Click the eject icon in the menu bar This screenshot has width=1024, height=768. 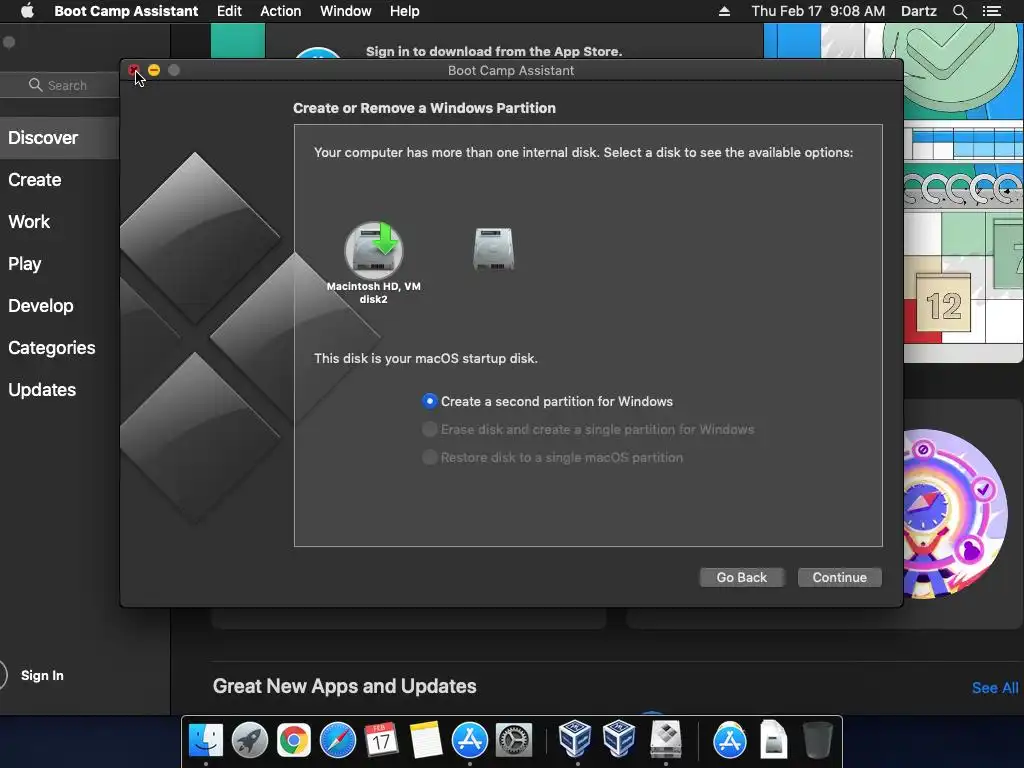click(x=724, y=11)
